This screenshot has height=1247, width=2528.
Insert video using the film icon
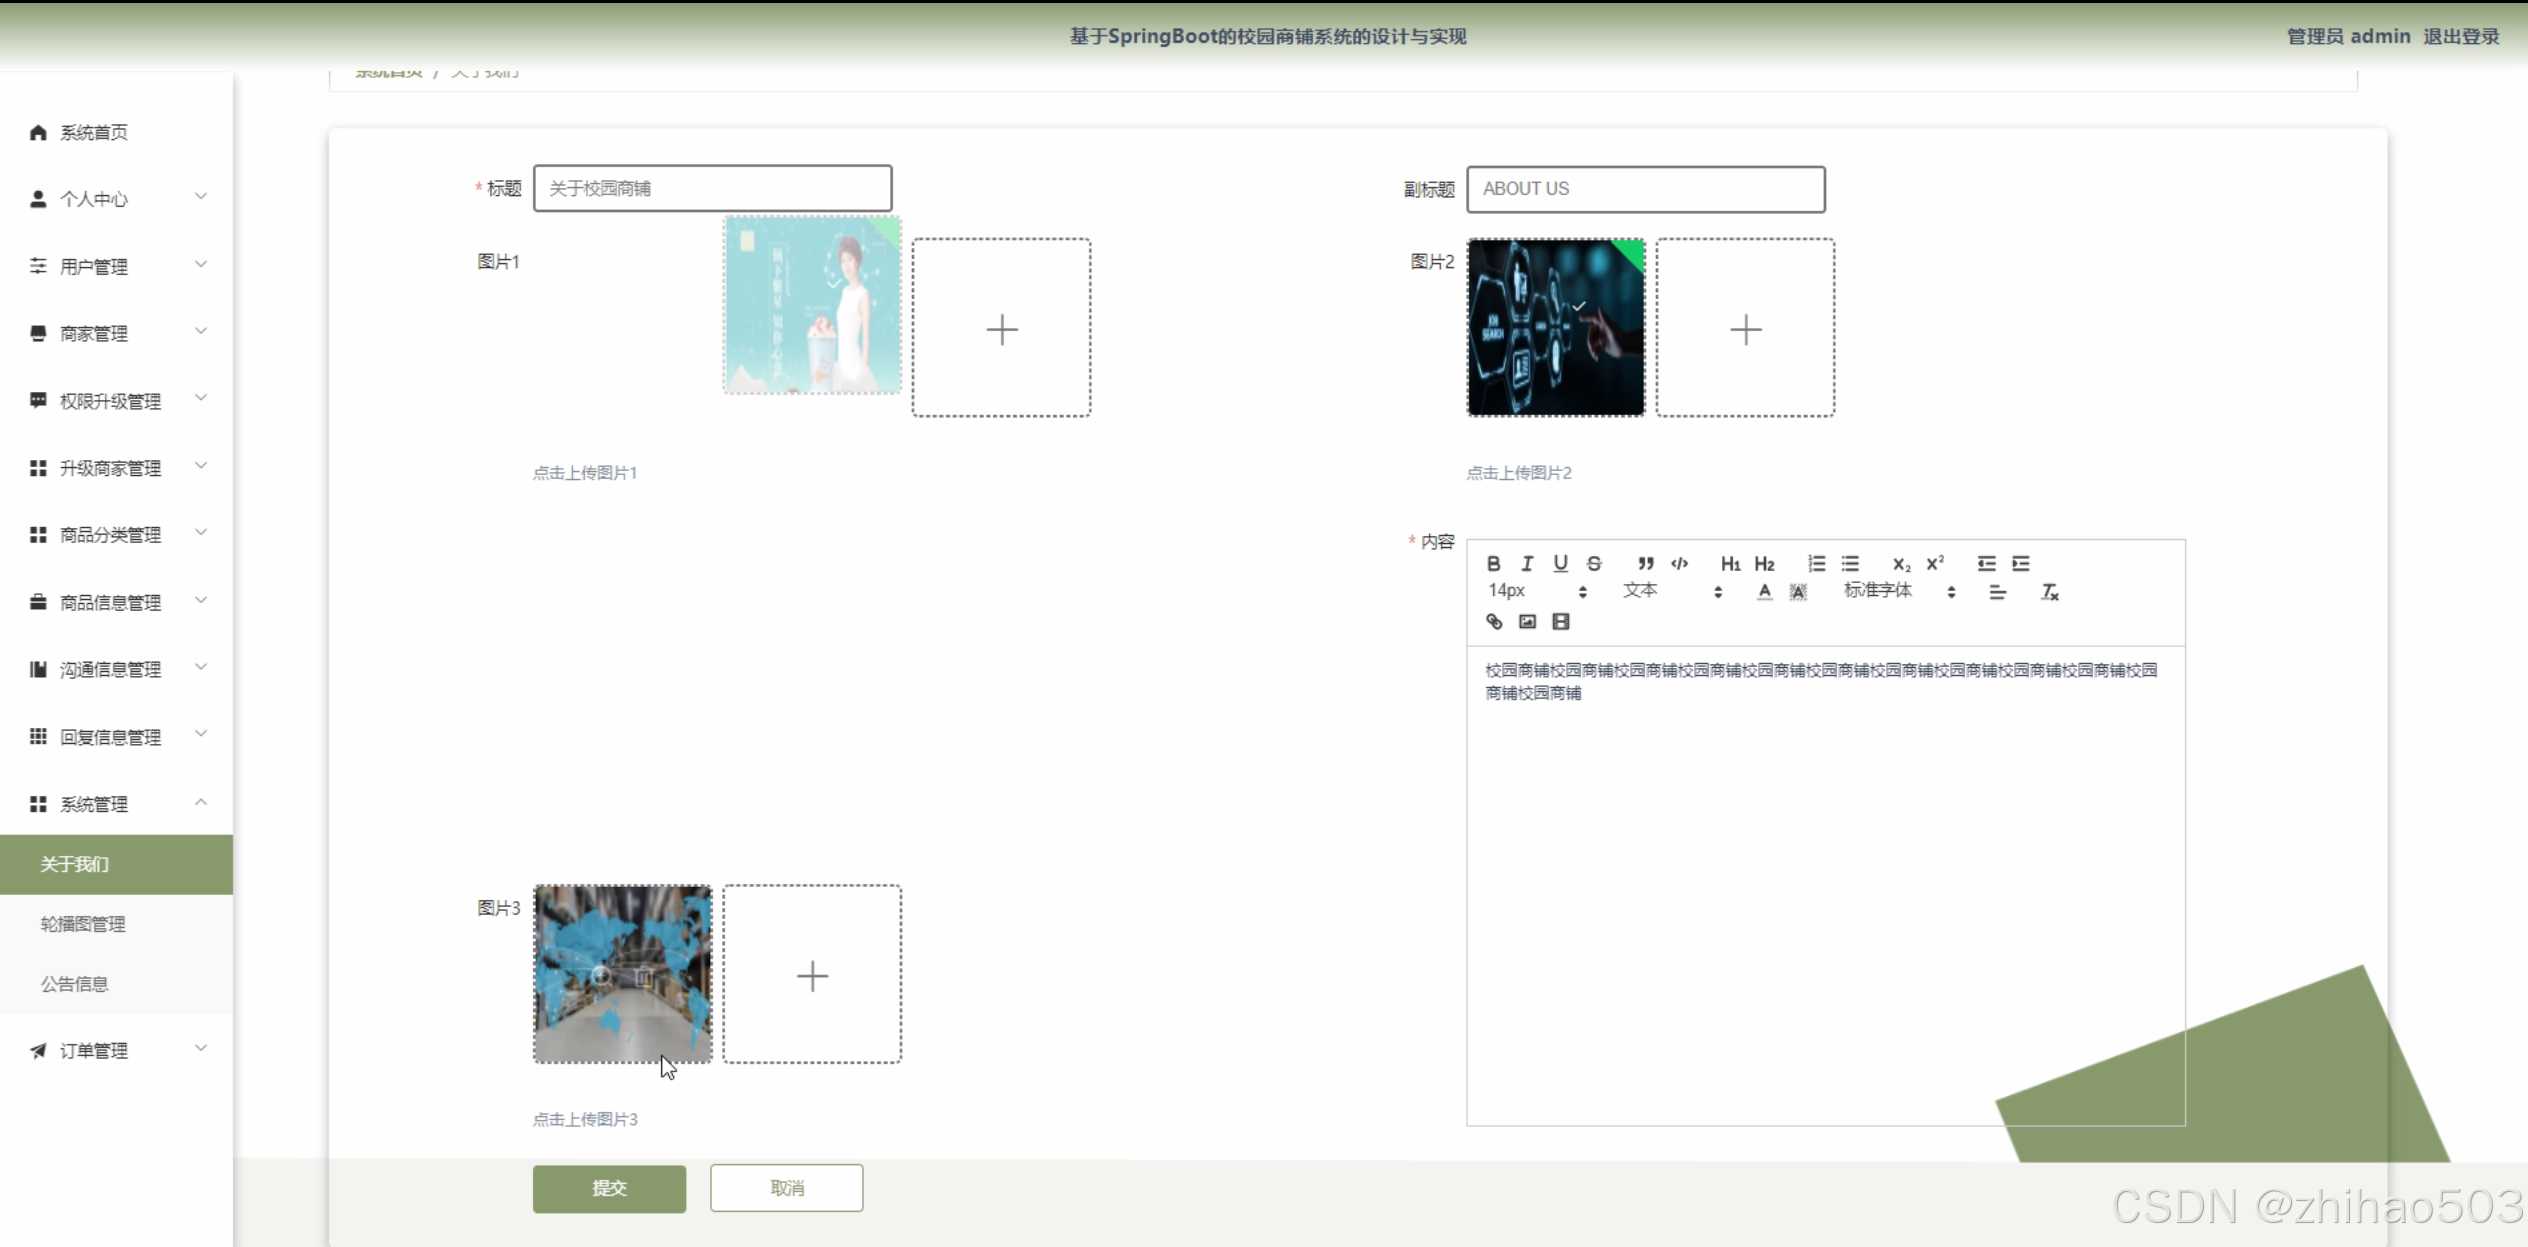(1561, 622)
